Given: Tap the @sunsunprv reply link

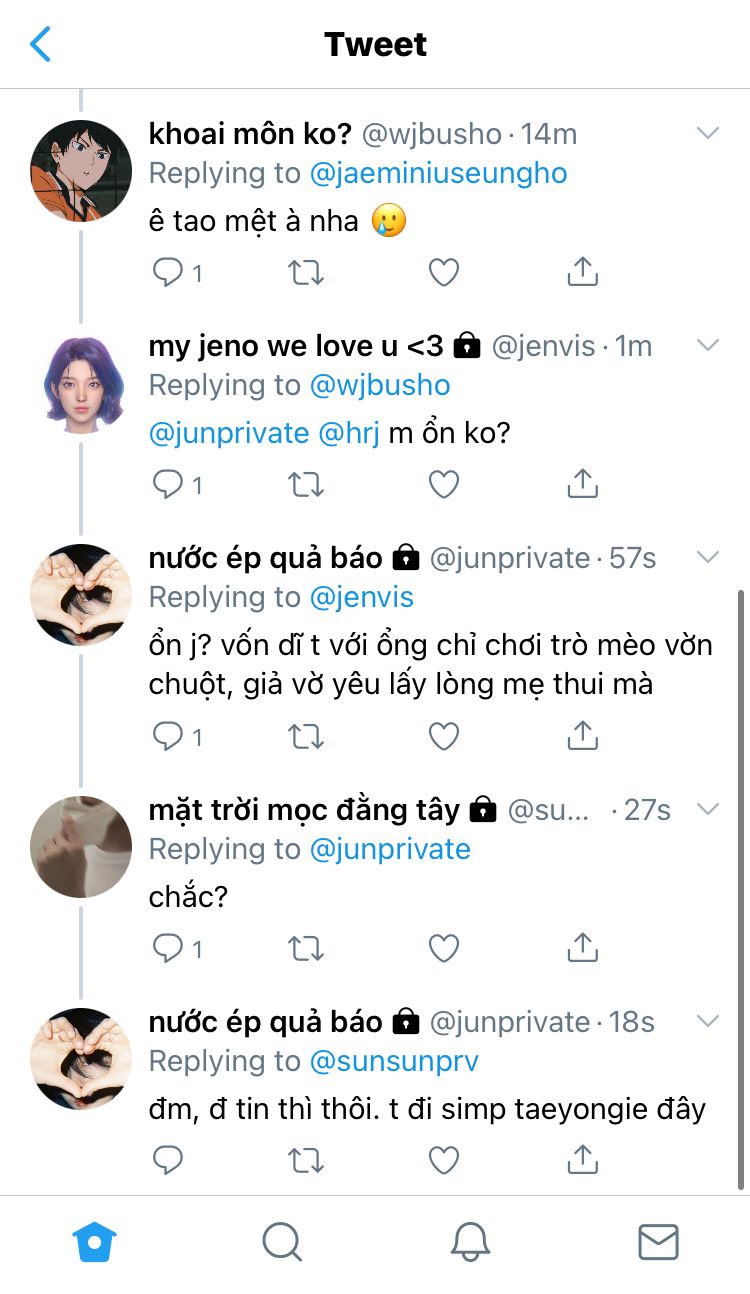Looking at the screenshot, I should pyautogui.click(x=394, y=1061).
